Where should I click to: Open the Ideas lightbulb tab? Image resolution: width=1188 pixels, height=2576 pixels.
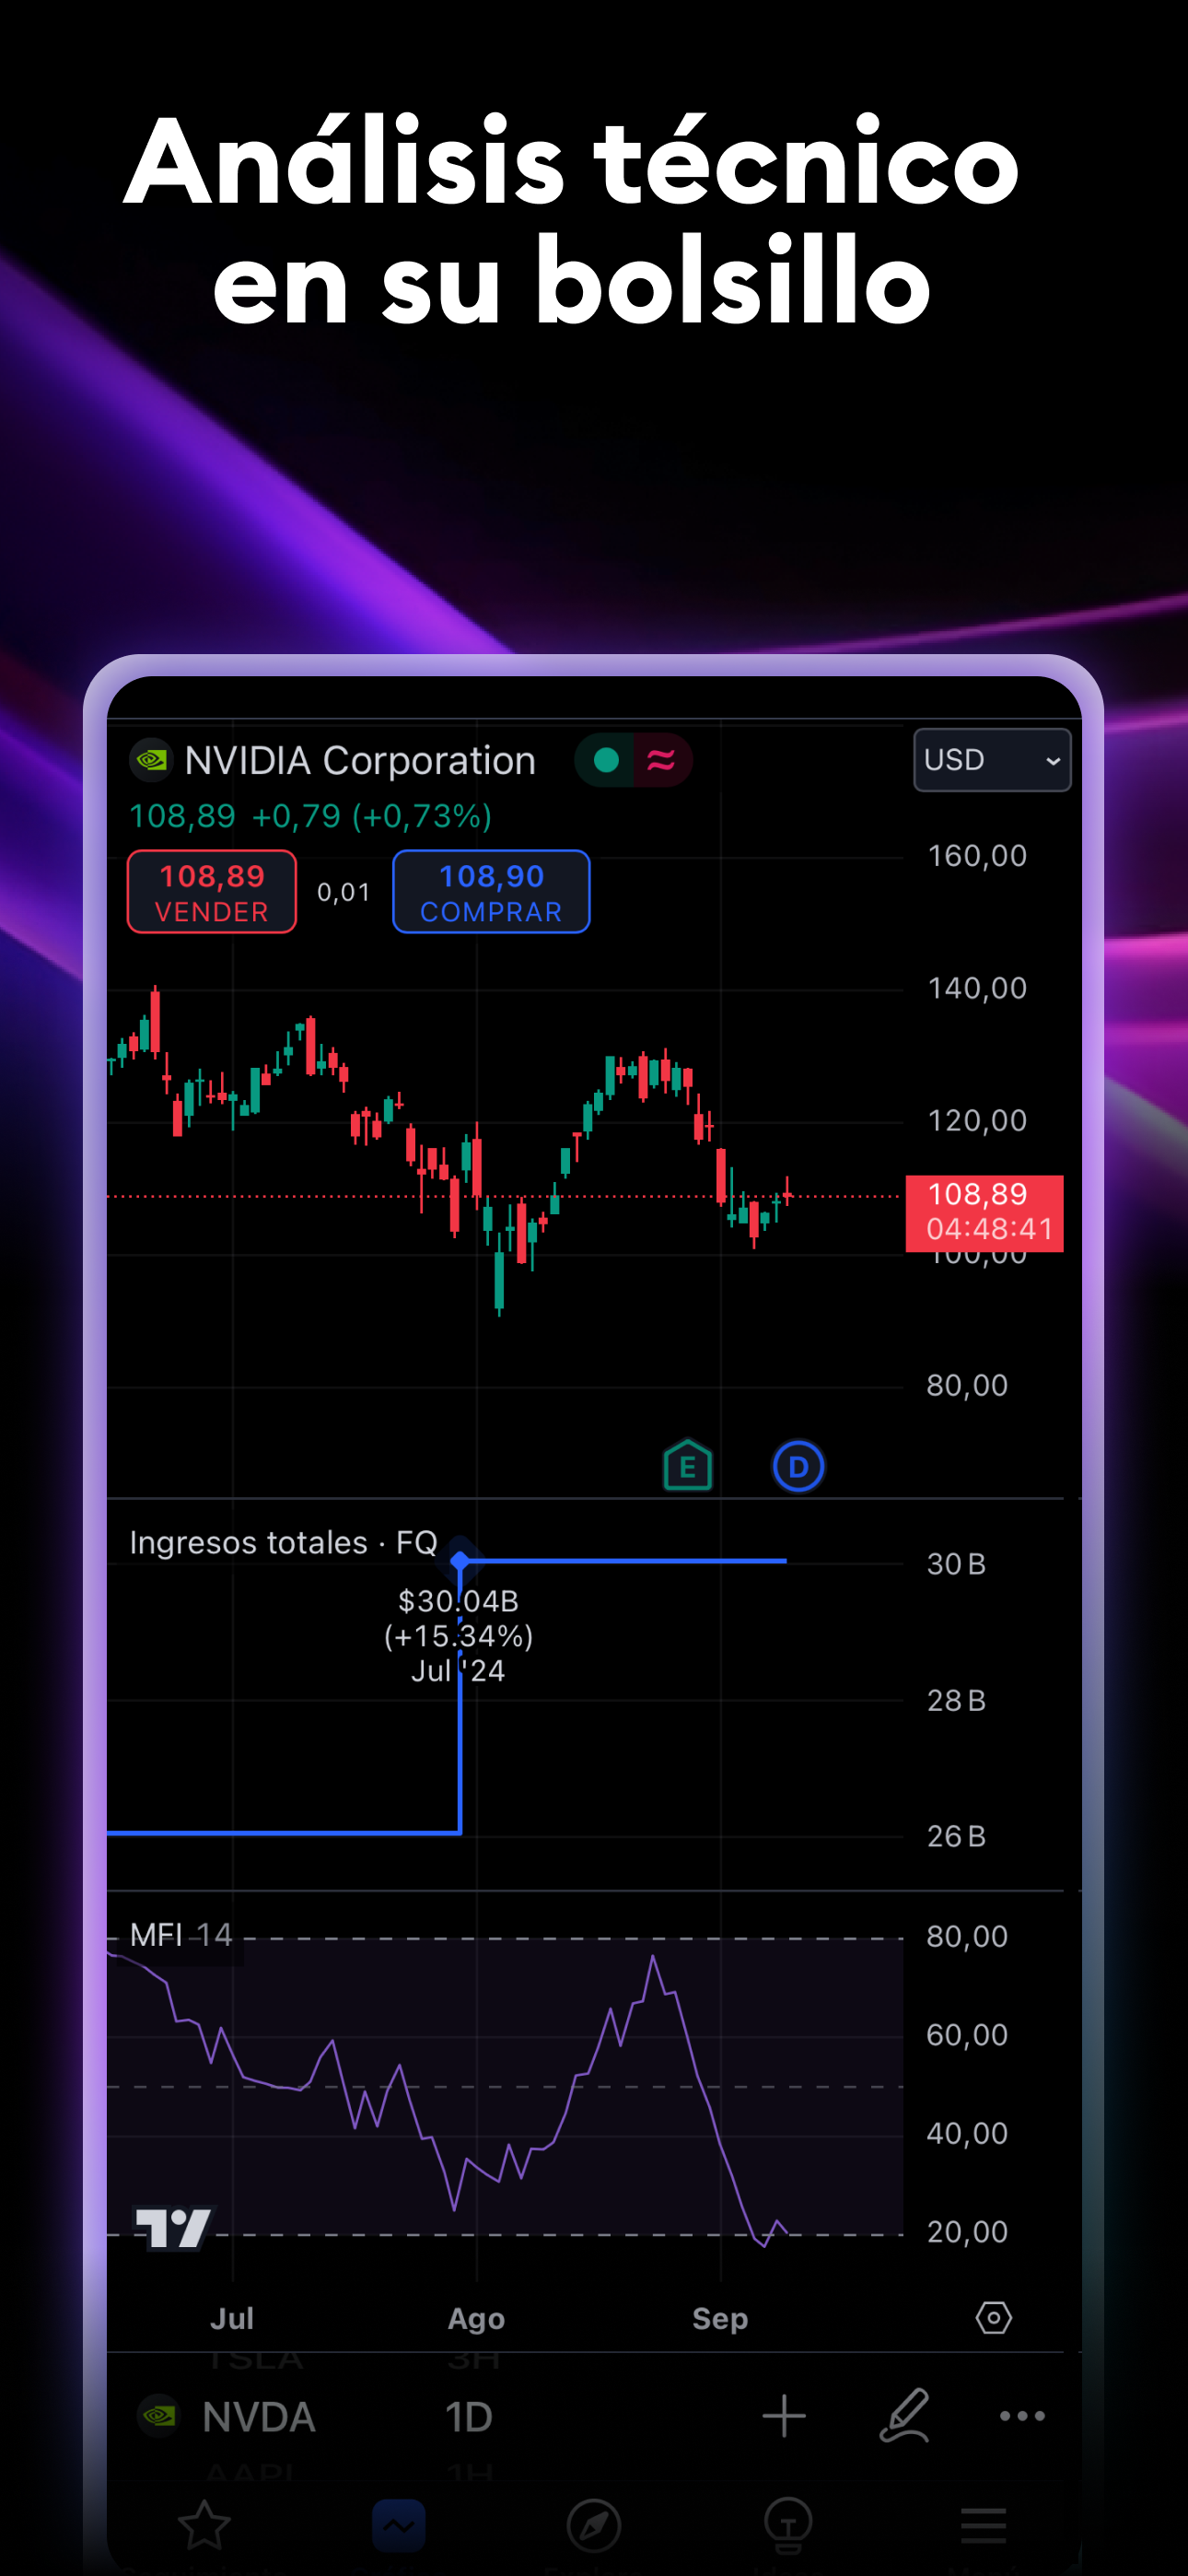tap(788, 2525)
